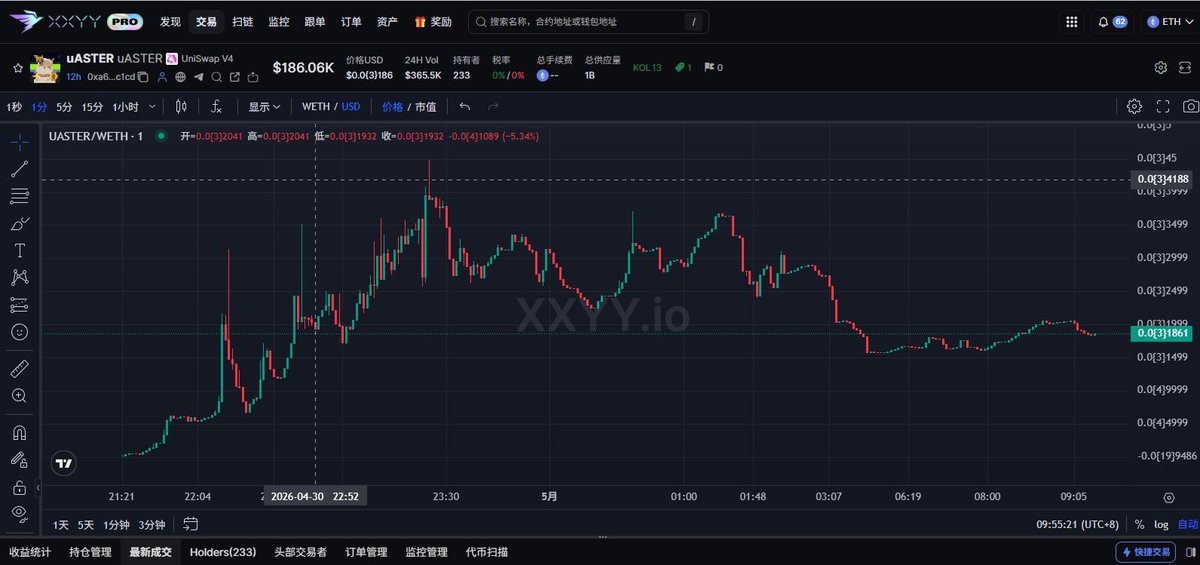Click the XXYY PRO logo

click(76, 21)
